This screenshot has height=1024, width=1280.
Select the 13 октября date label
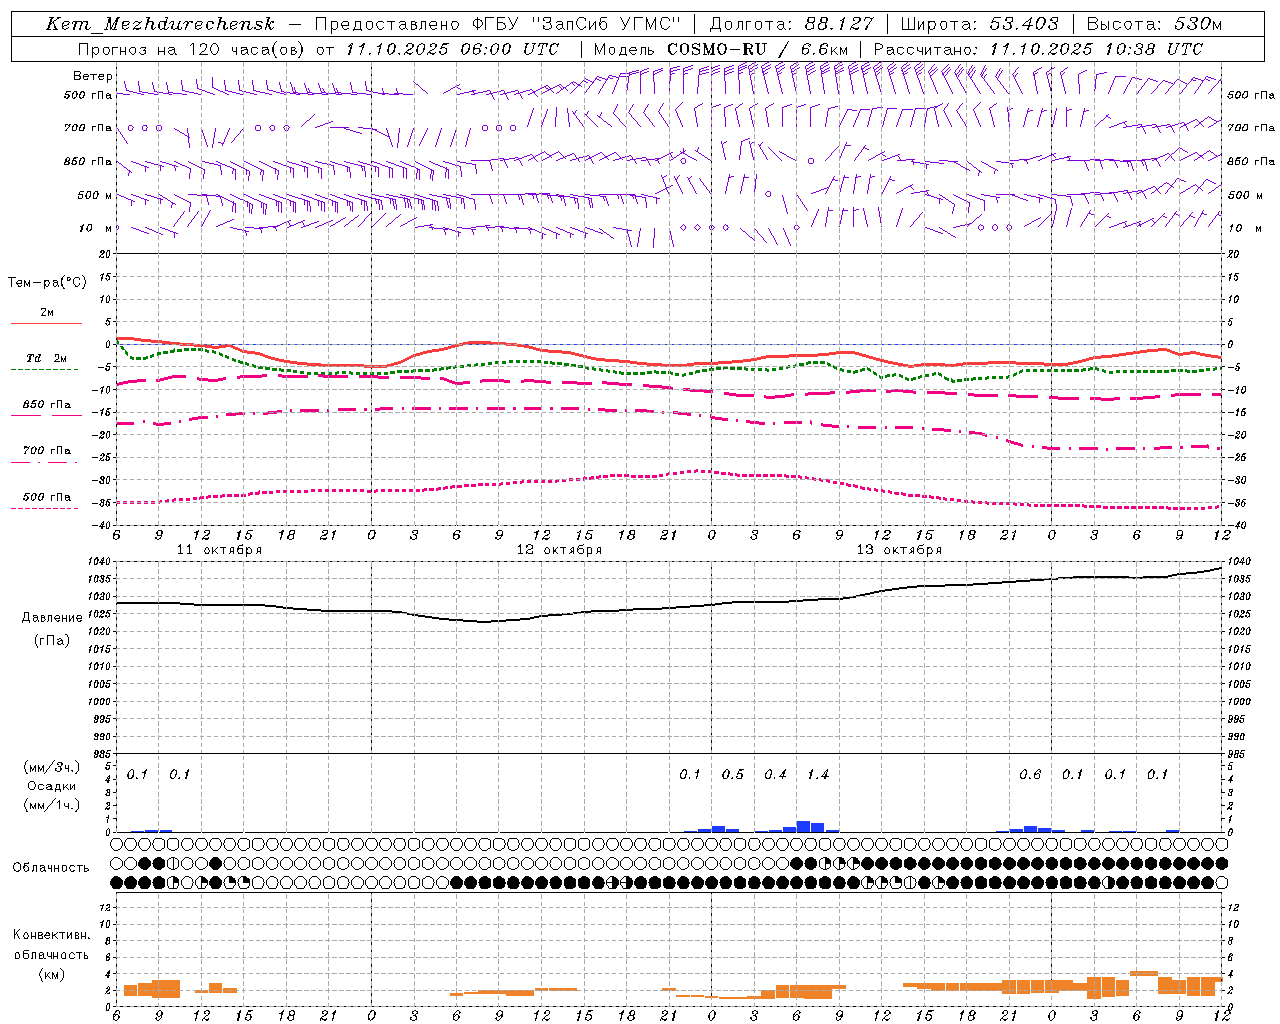tap(899, 550)
